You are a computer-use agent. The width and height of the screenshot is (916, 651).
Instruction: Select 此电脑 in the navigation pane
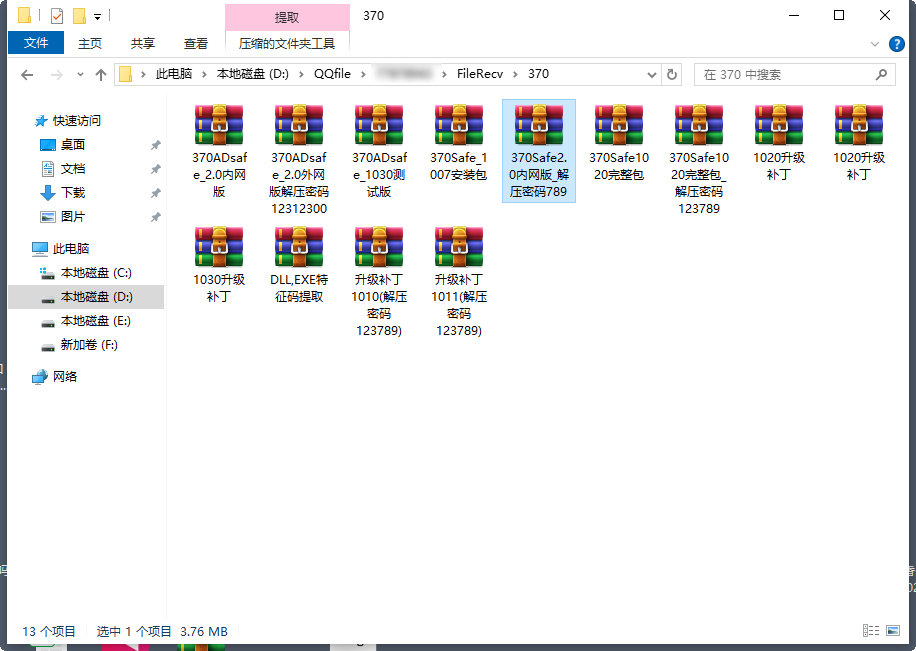tap(71, 249)
